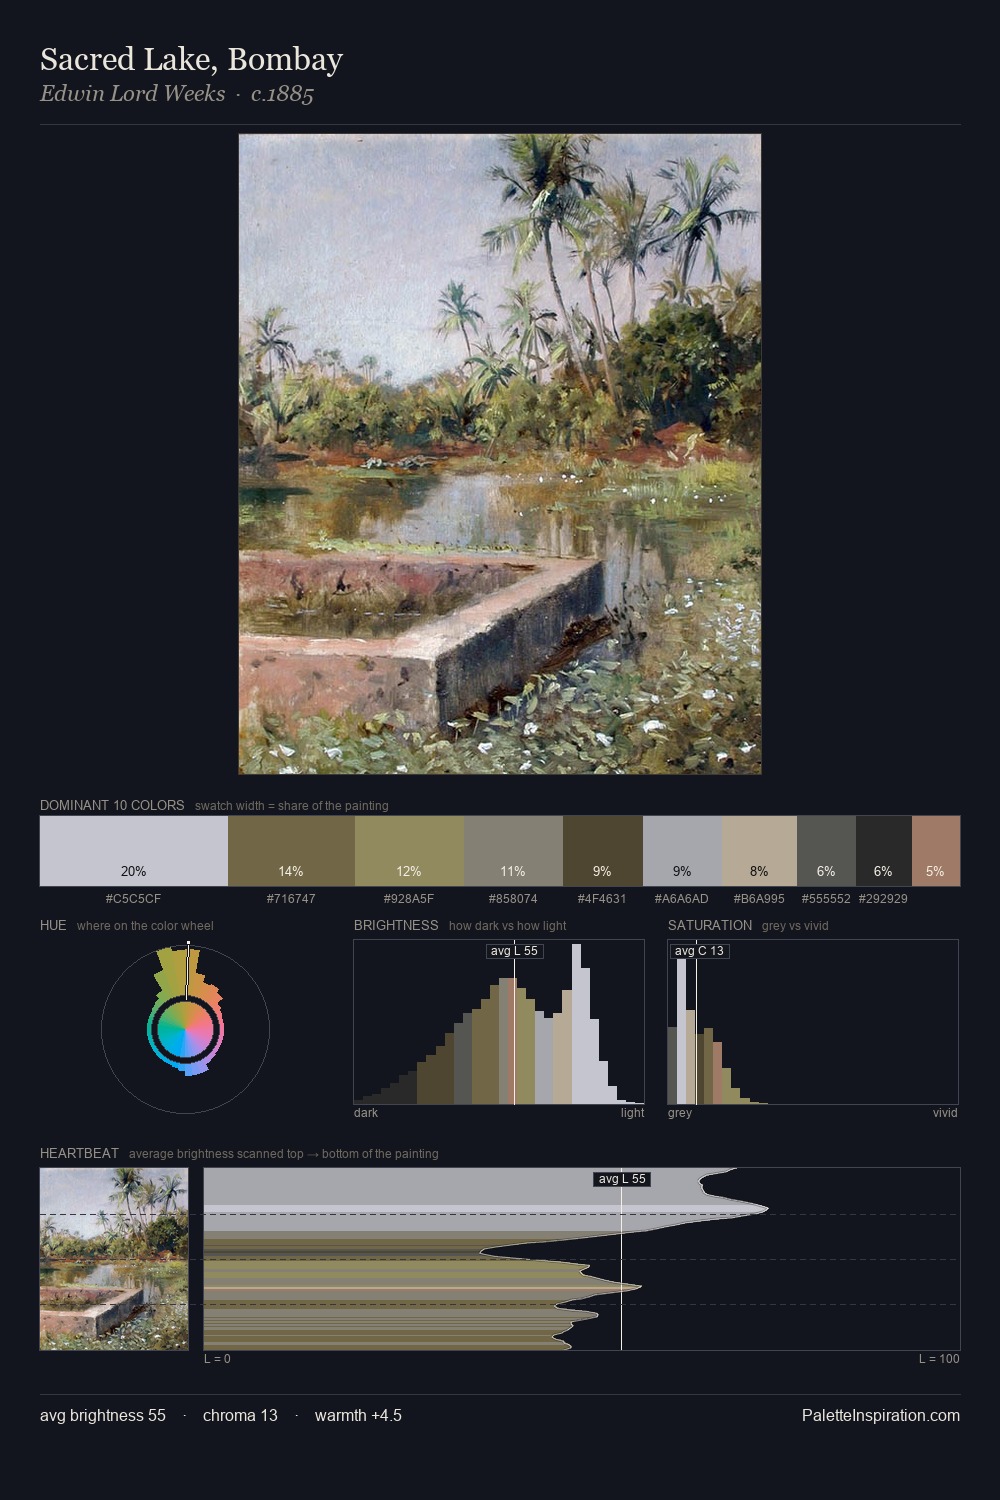Click the 'HUE' section heading
This screenshot has width=1000, height=1500.
[x=53, y=925]
